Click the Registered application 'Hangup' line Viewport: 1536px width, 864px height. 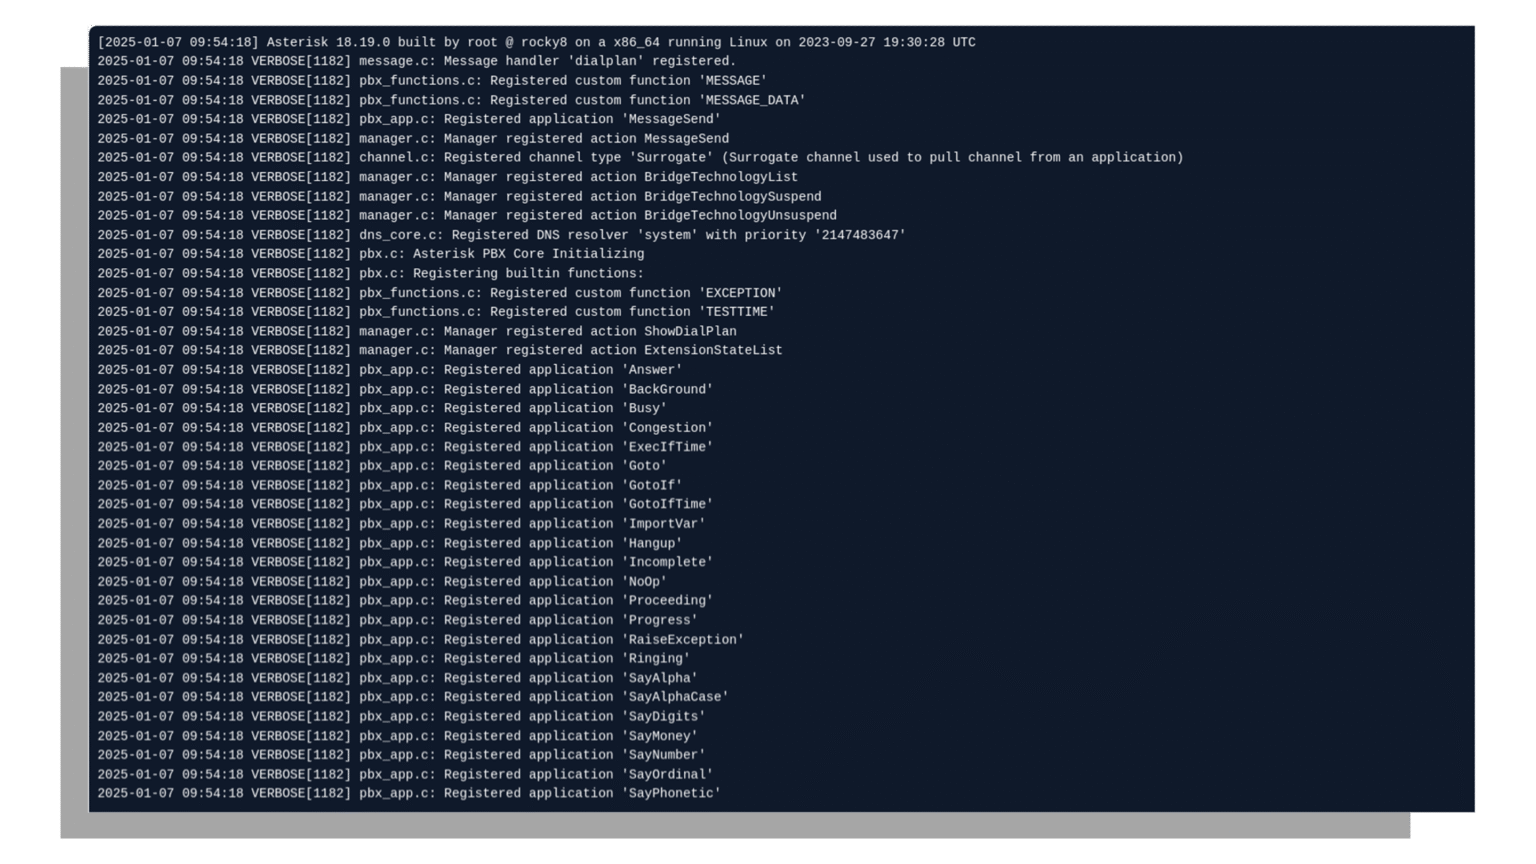[390, 544]
